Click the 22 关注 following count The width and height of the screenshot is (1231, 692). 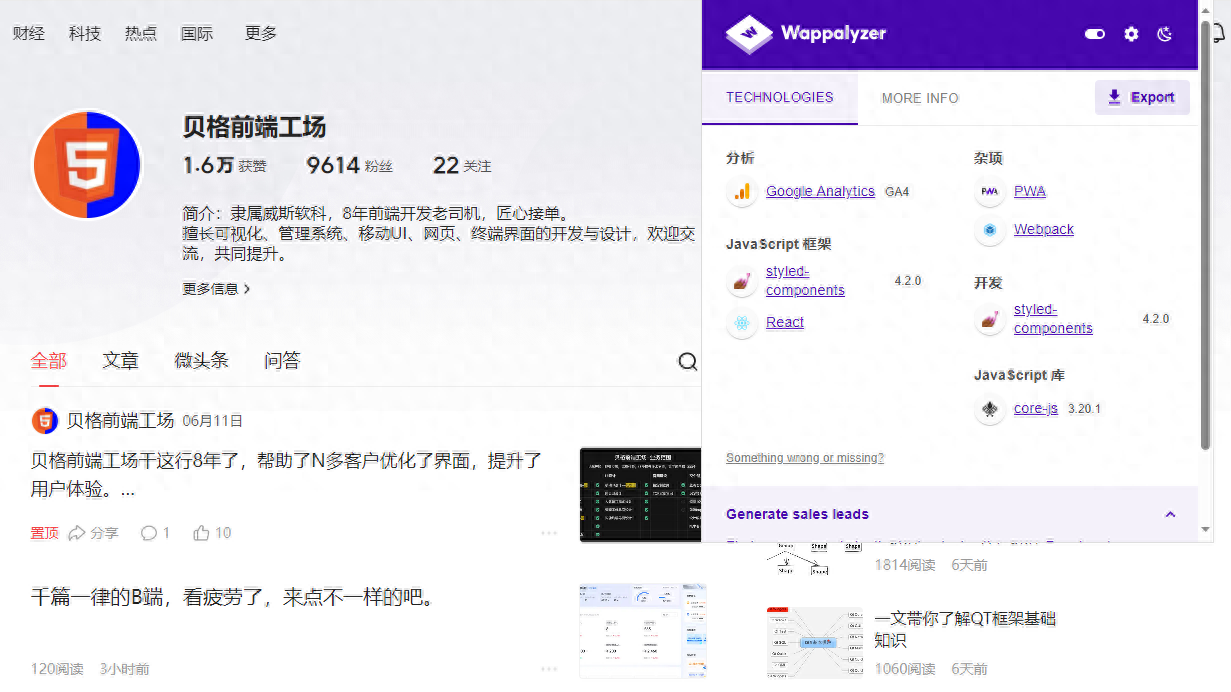tap(462, 165)
